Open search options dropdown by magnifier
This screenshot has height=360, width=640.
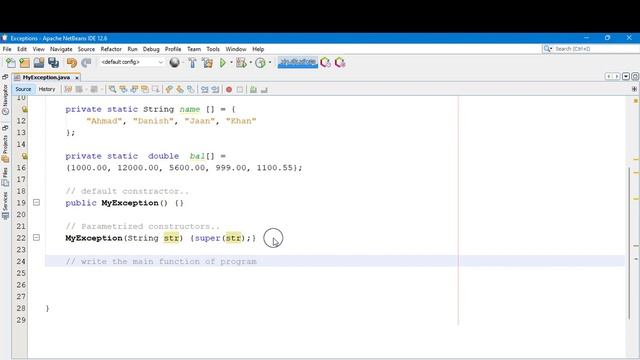[x=548, y=49]
